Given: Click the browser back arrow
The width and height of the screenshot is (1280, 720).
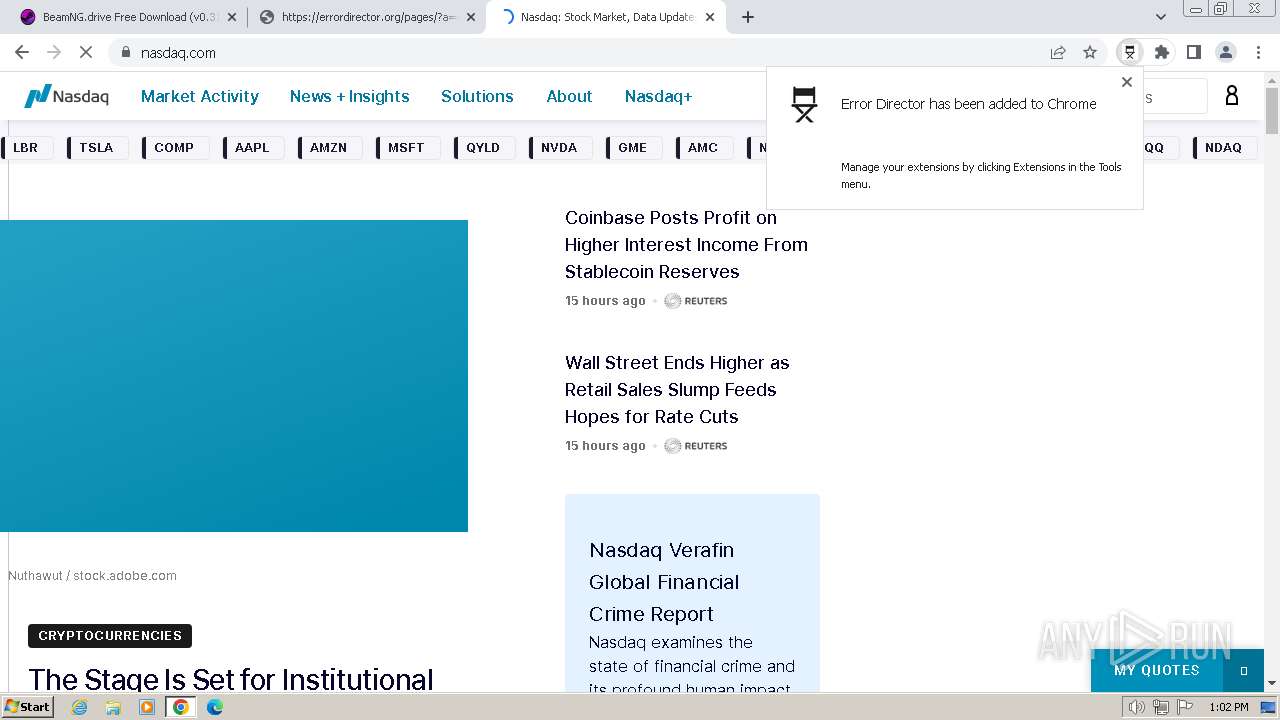Looking at the screenshot, I should coord(22,52).
